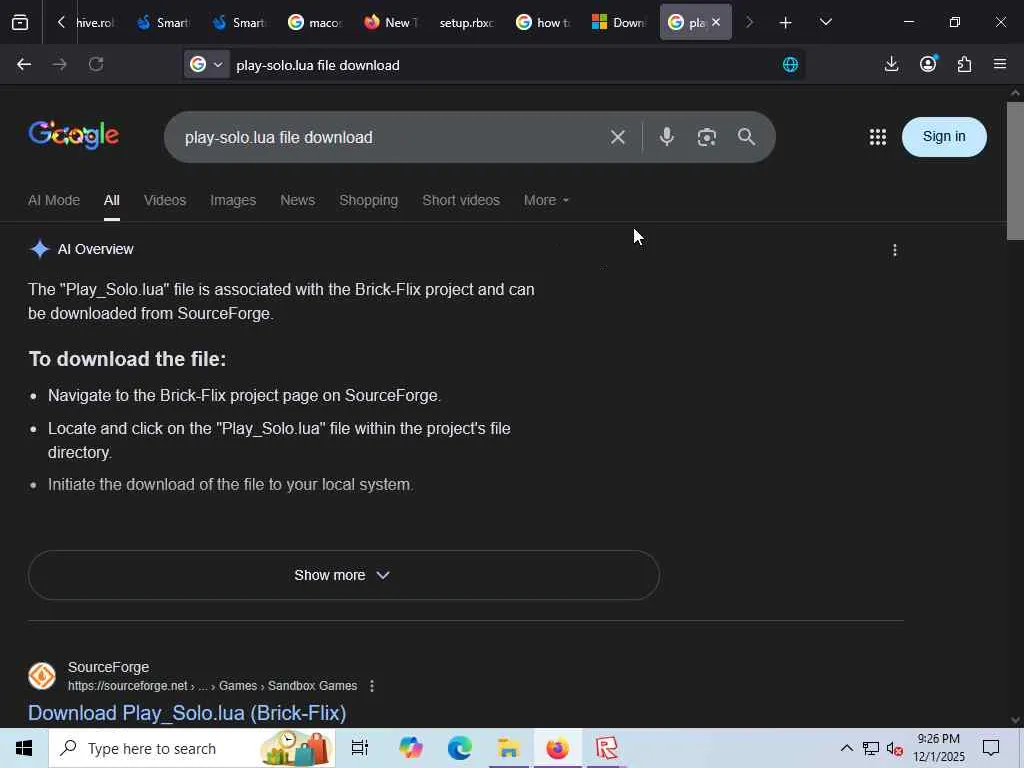This screenshot has width=1024, height=768.
Task: Click the page vertical scrollbar thumb
Action: point(1015,171)
